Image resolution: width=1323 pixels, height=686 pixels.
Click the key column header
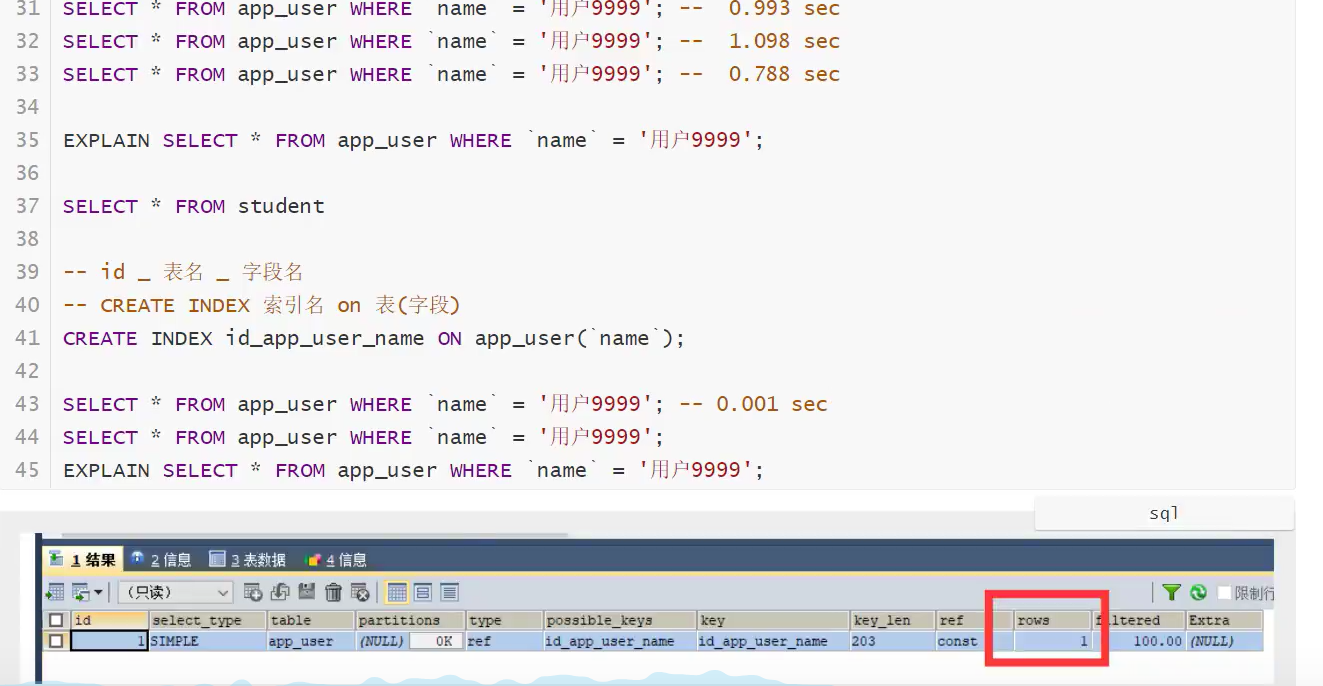(773, 620)
